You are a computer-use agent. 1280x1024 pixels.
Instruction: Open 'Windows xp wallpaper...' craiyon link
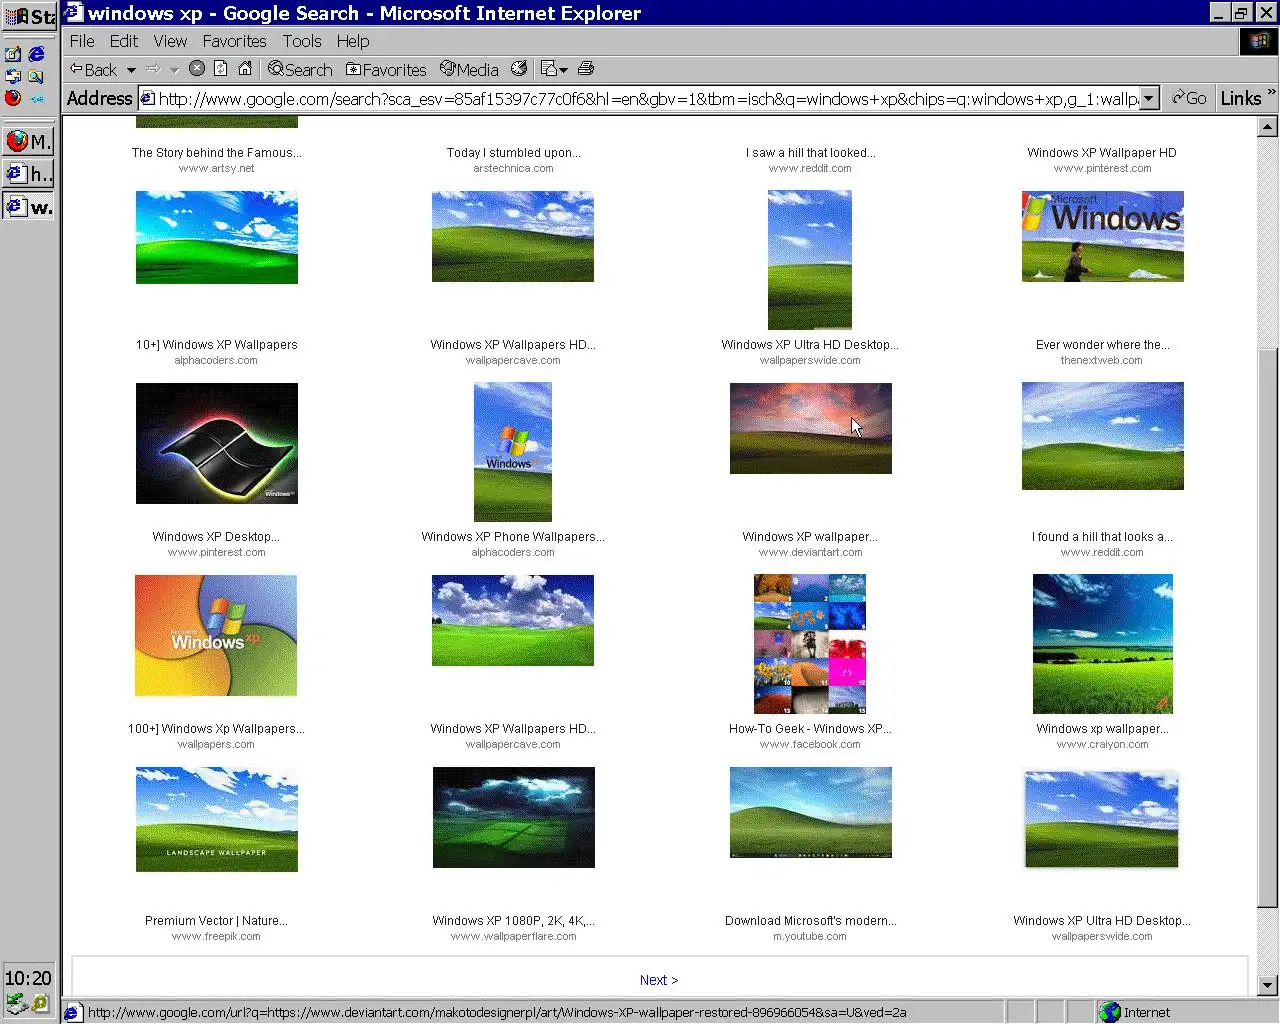click(1102, 729)
